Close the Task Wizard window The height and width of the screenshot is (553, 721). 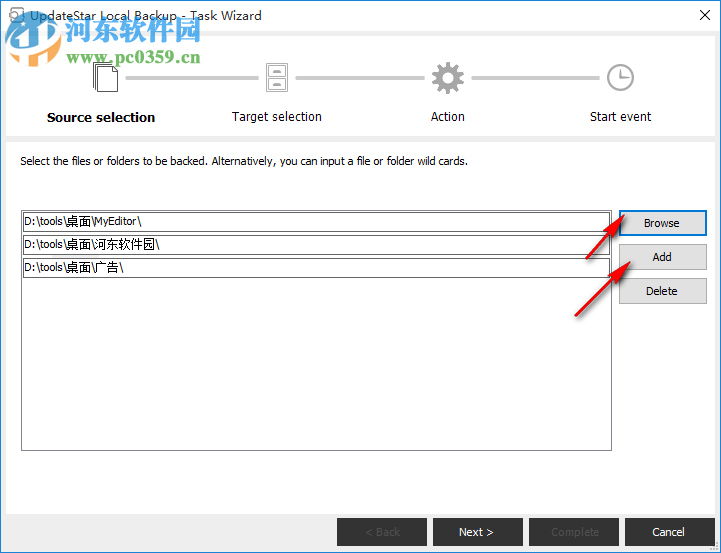click(x=704, y=15)
